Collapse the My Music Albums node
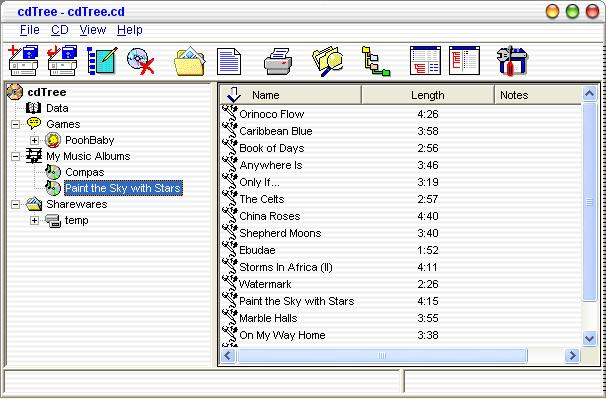The image size is (606, 399). point(15,156)
